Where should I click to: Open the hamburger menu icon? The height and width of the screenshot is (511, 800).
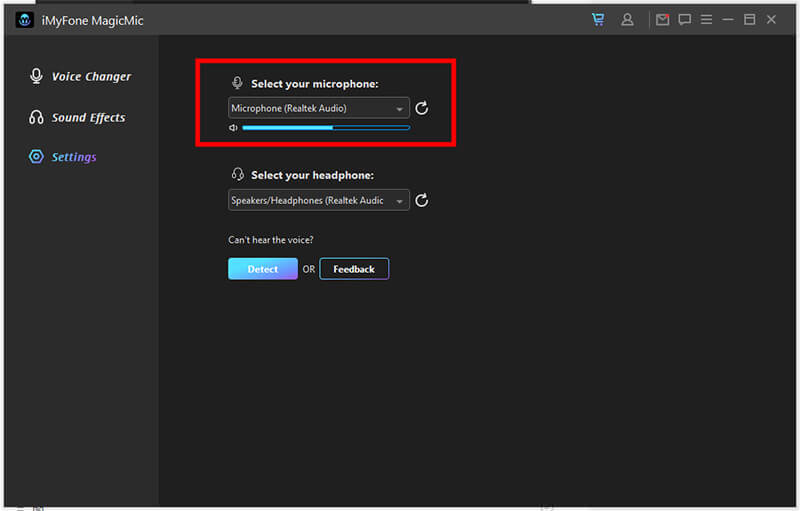(x=706, y=19)
